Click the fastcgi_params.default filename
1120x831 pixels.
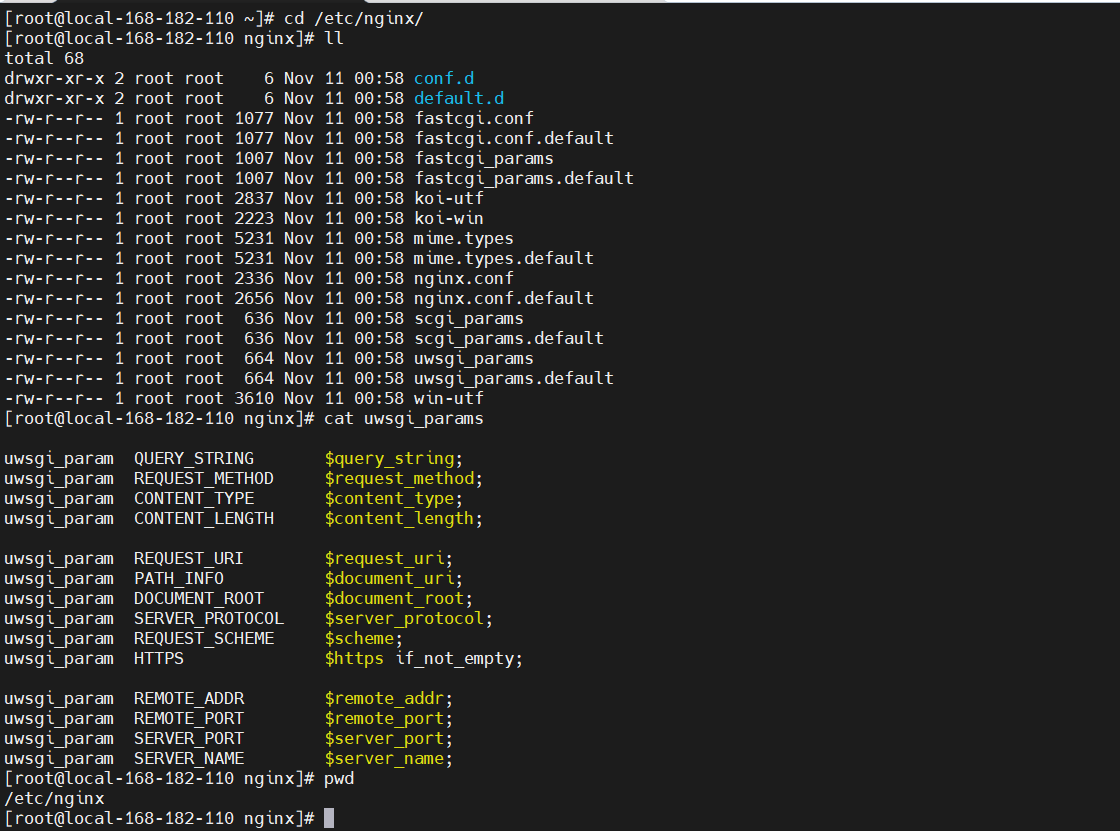pyautogui.click(x=524, y=179)
